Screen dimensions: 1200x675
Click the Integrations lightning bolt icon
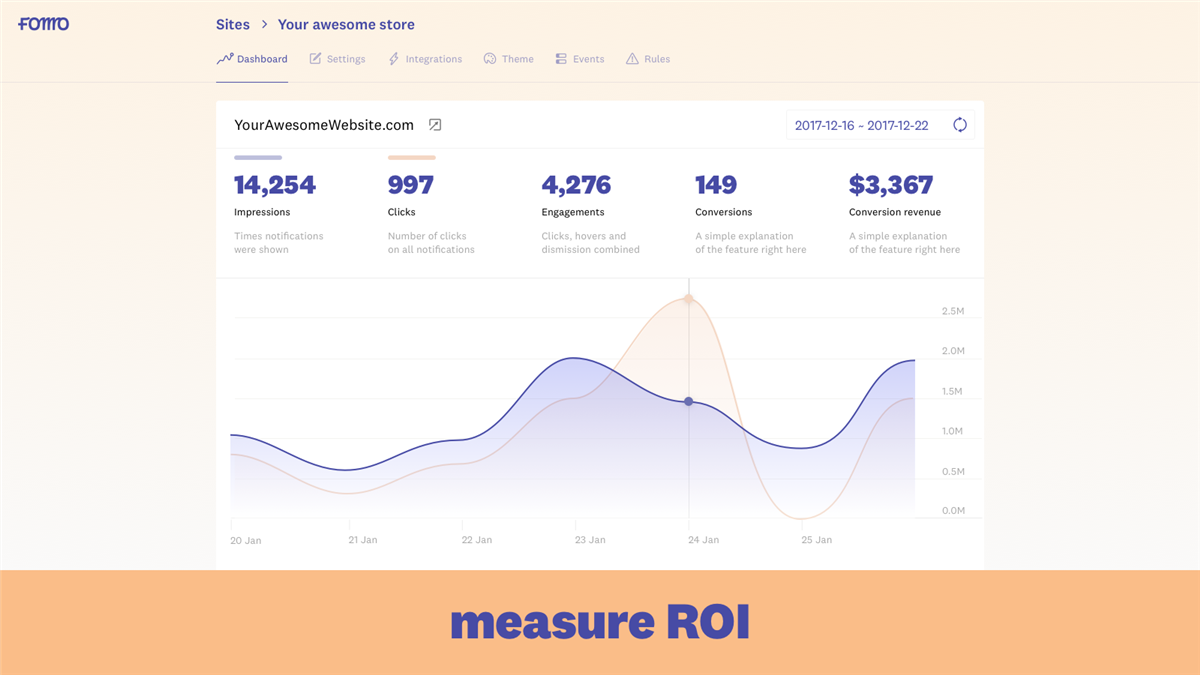[x=394, y=59]
